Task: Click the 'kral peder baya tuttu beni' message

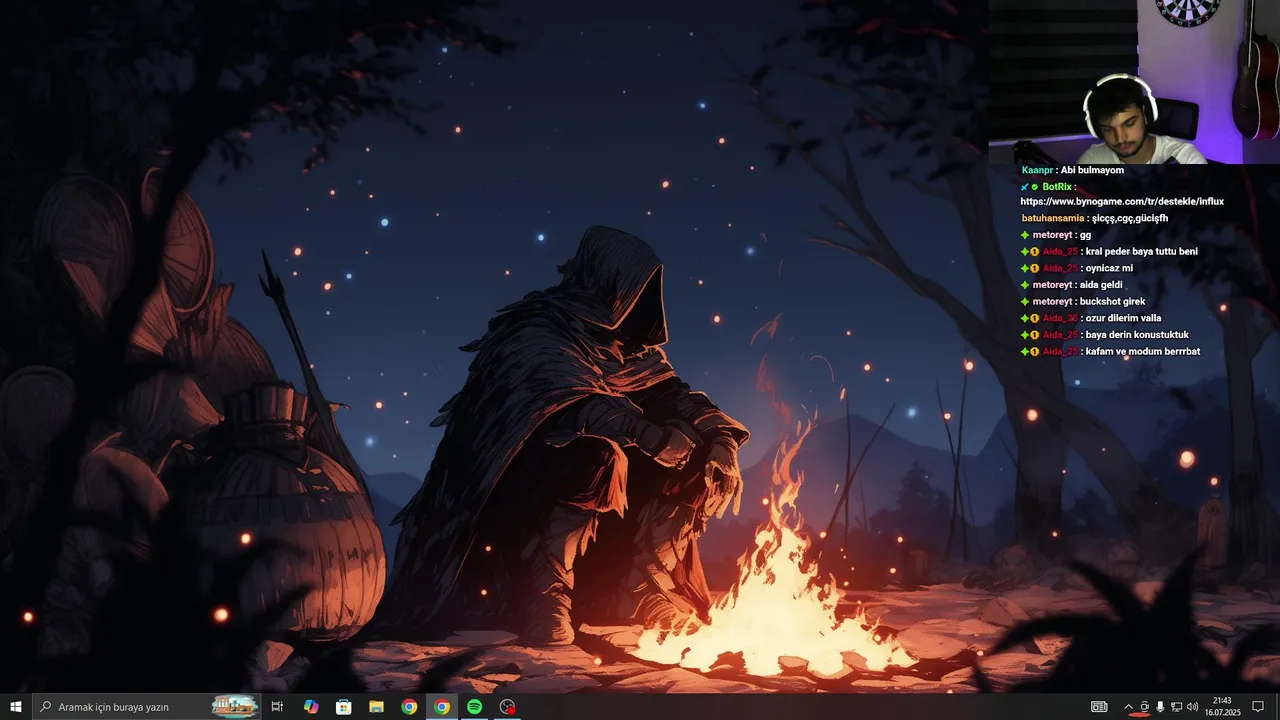Action: [x=1109, y=252]
